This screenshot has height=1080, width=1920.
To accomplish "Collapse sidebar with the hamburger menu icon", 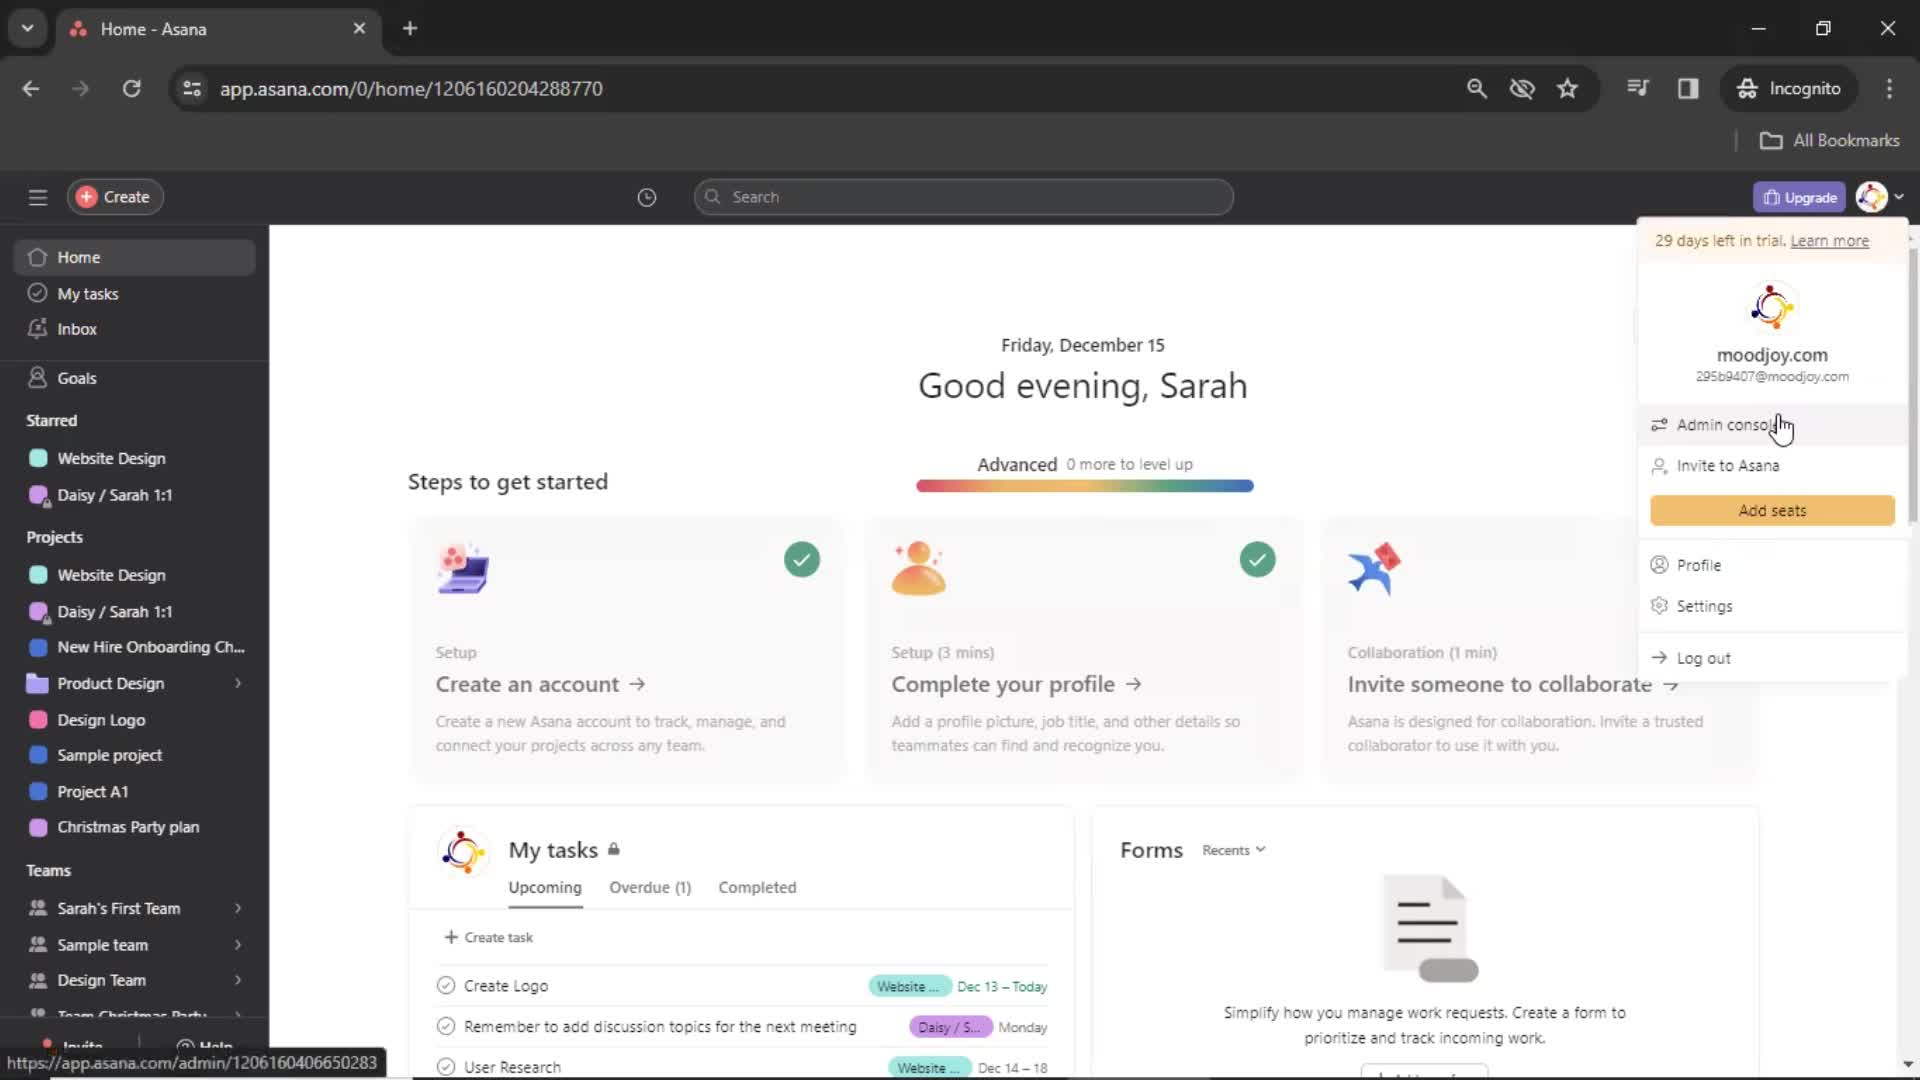I will 38,197.
